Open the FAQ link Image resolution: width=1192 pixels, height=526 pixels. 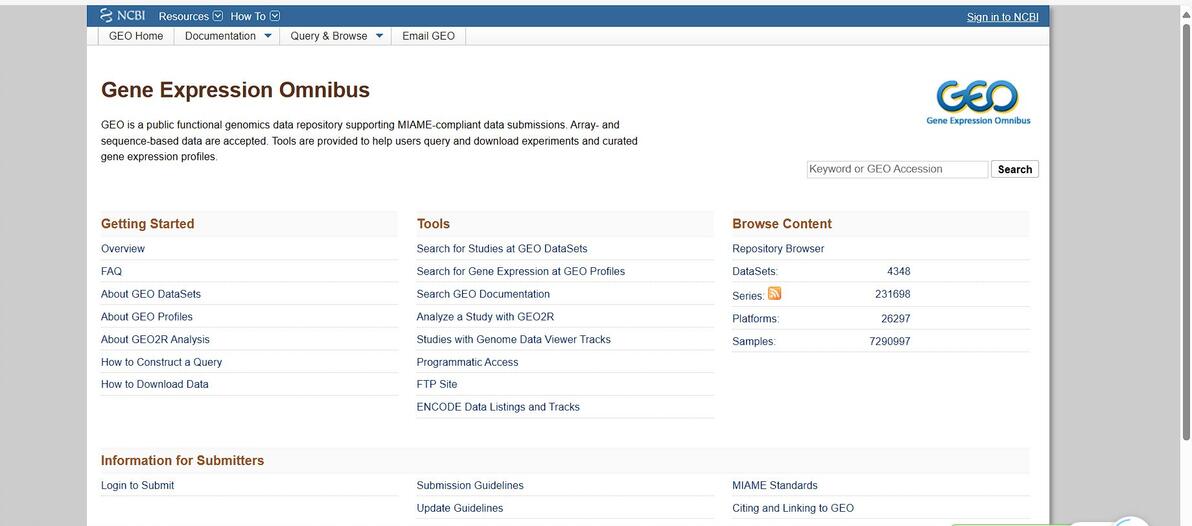pos(111,271)
